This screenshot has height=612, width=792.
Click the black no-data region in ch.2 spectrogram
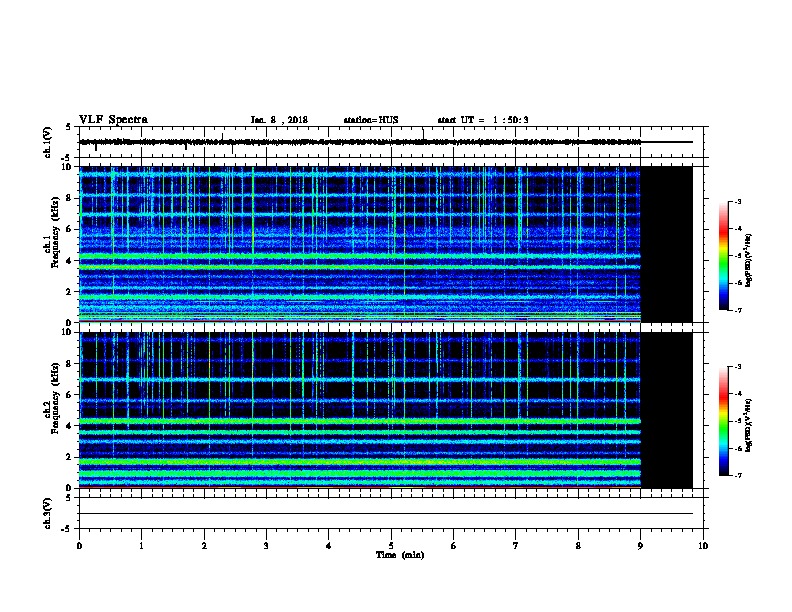[x=667, y=410]
